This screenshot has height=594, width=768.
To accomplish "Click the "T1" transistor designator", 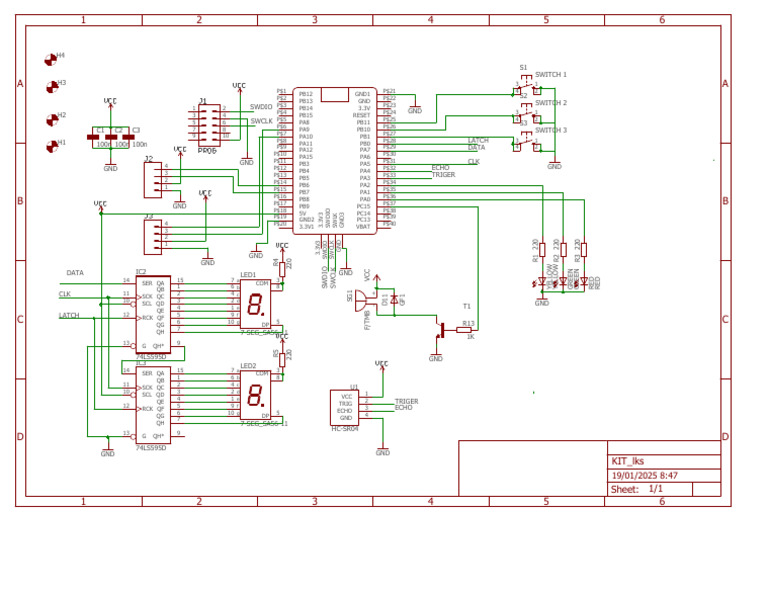I will tap(467, 306).
